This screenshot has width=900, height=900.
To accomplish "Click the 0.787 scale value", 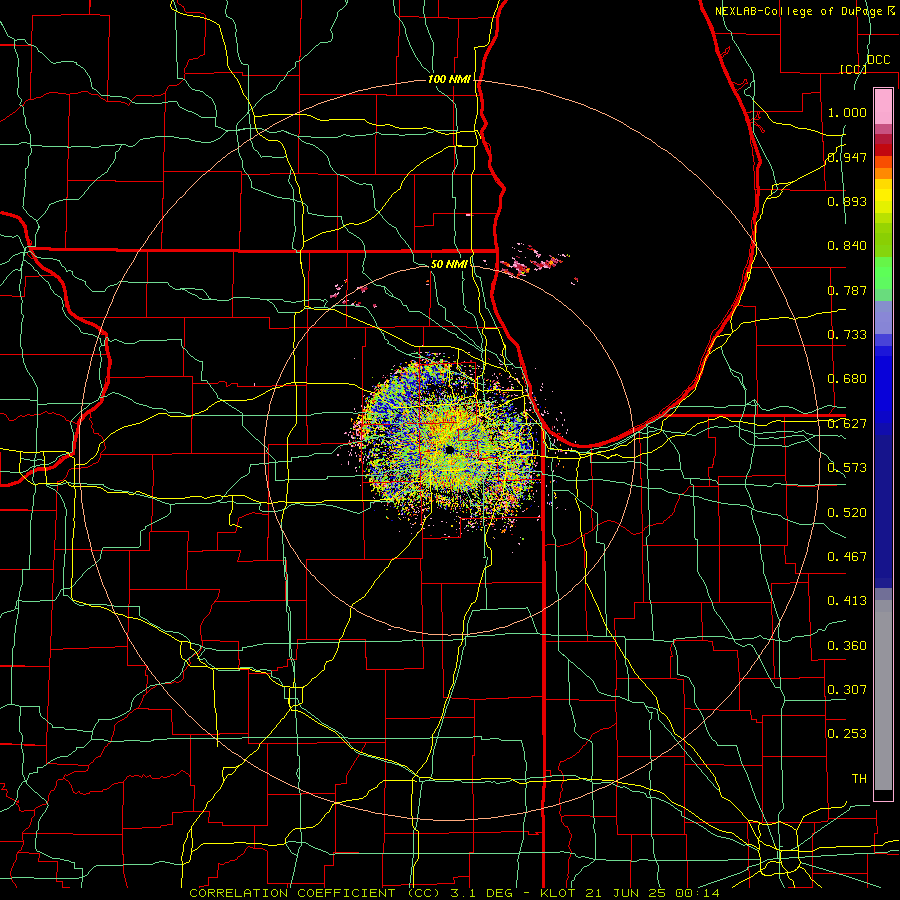I will pos(847,290).
